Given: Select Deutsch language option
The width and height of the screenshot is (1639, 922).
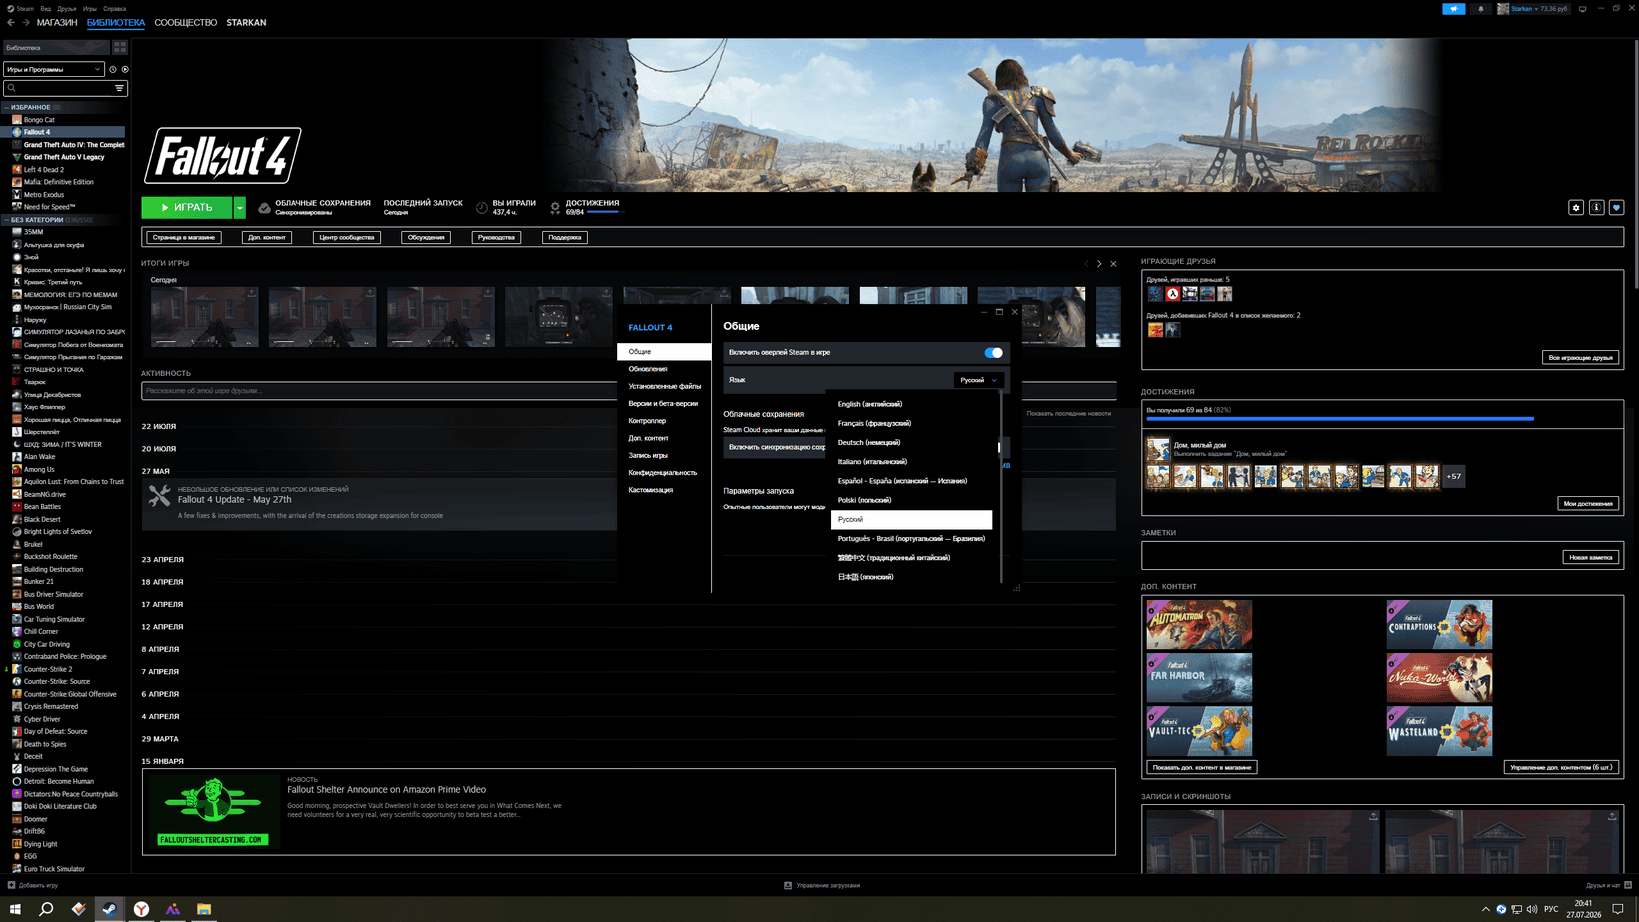Looking at the screenshot, I should click(x=911, y=442).
